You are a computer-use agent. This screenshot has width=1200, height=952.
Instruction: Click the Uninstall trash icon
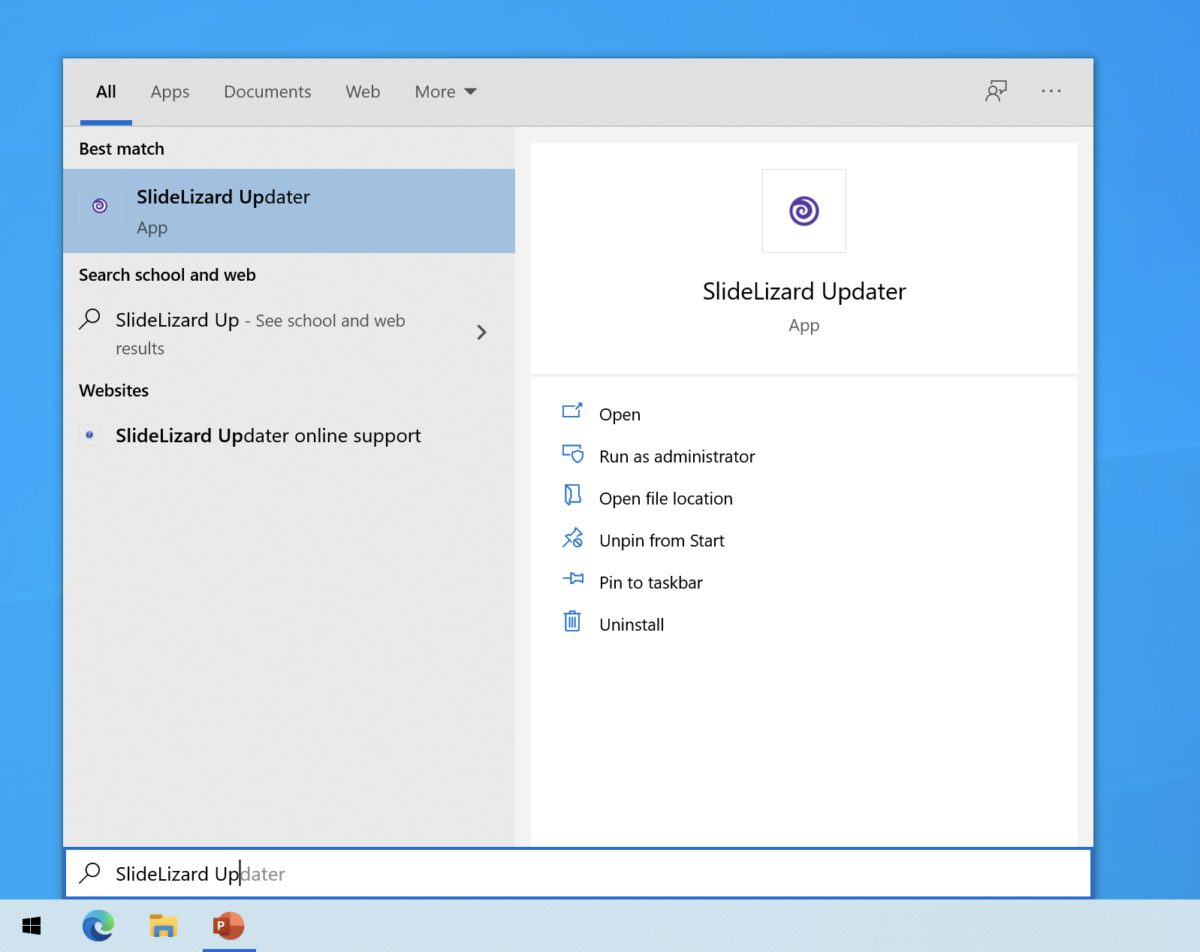[x=572, y=623]
